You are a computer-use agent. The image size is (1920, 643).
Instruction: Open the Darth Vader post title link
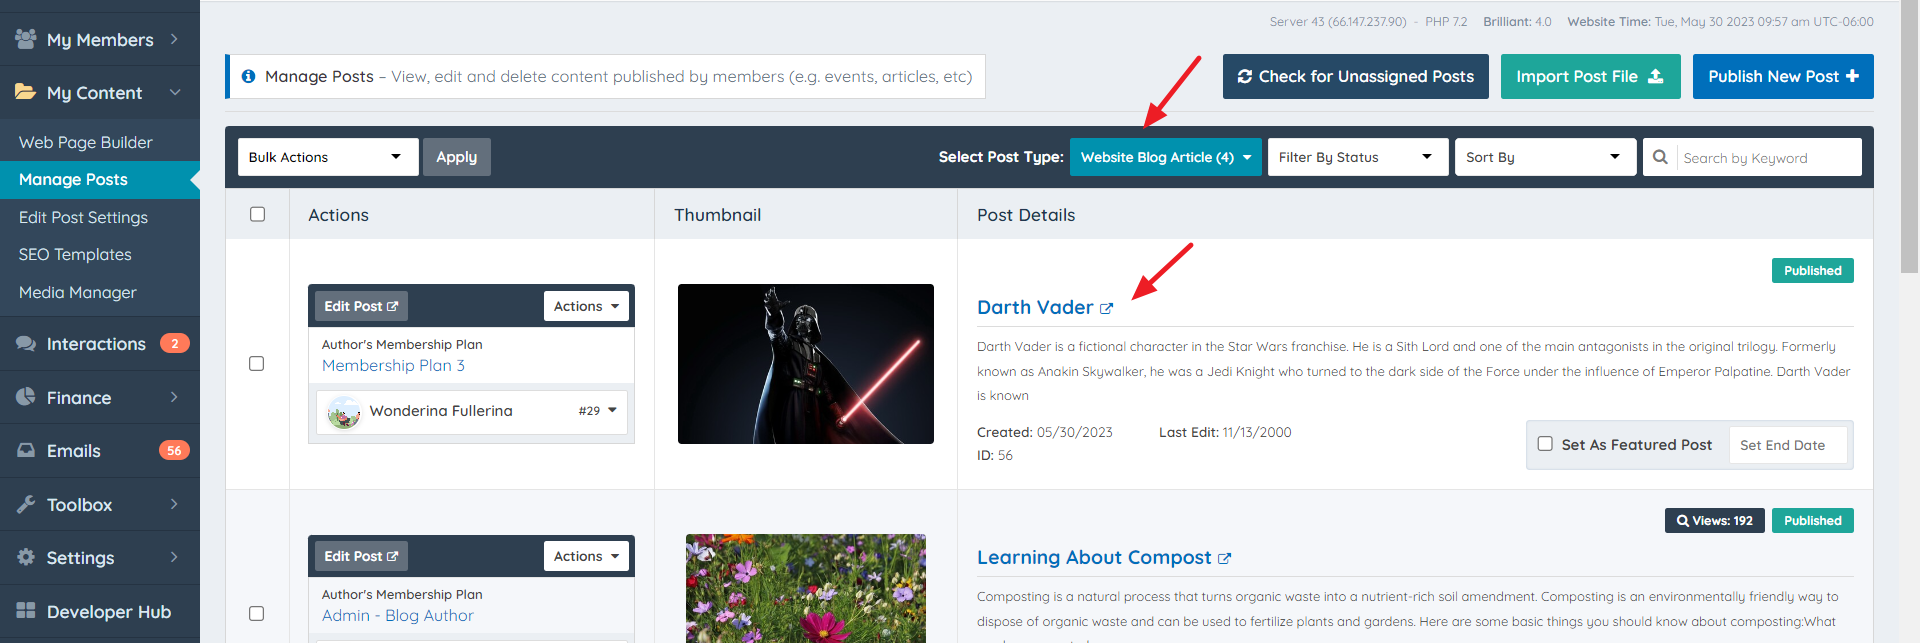pos(1035,307)
